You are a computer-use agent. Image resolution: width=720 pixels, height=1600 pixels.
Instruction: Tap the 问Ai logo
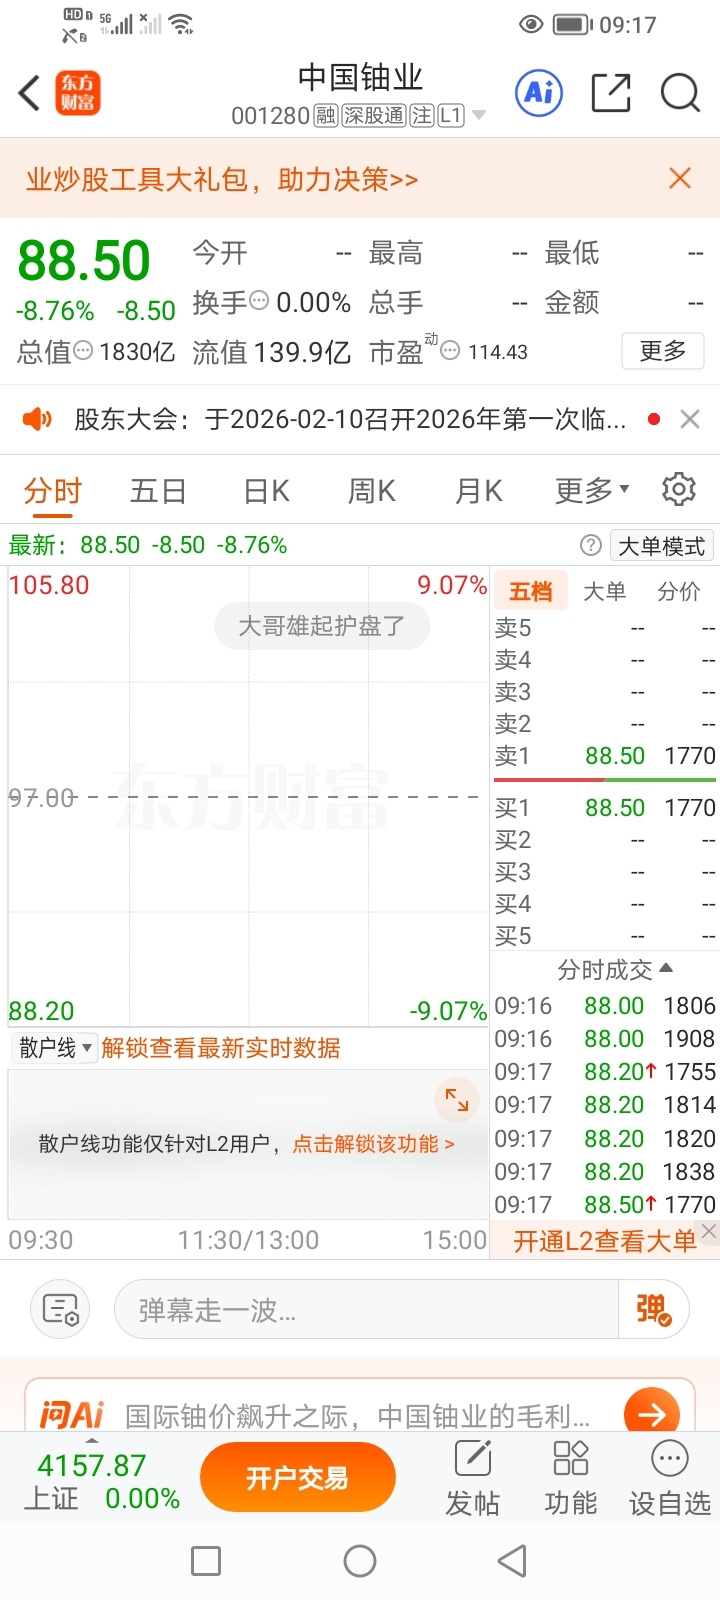pos(71,1414)
